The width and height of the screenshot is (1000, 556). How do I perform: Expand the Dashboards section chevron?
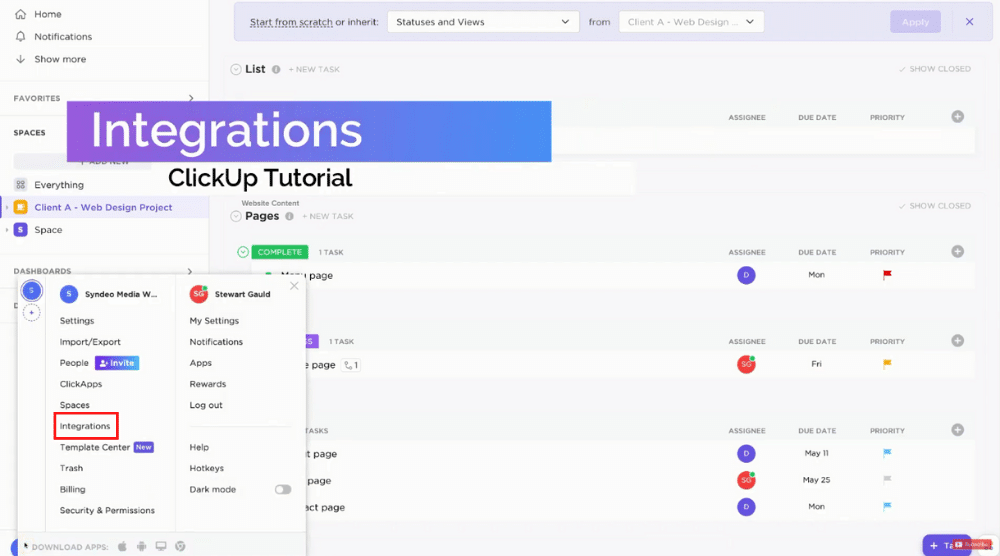pos(189,271)
